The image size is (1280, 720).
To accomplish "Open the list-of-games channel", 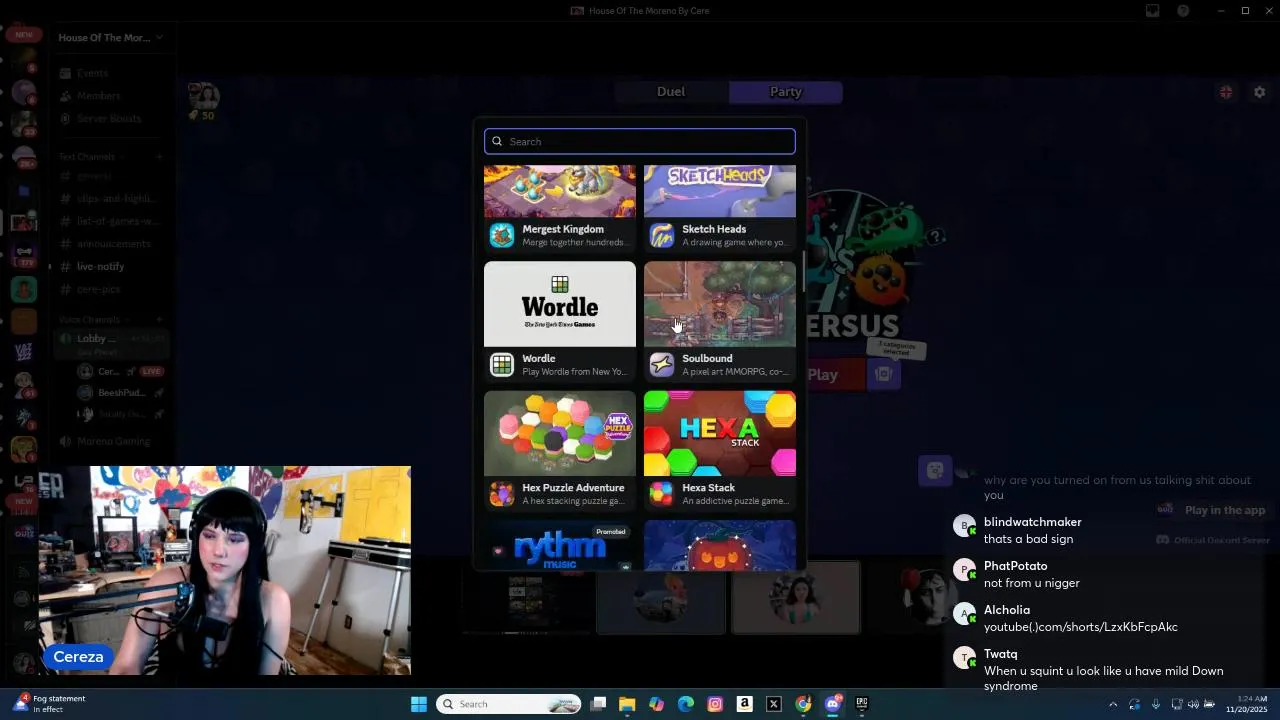I will tap(117, 222).
